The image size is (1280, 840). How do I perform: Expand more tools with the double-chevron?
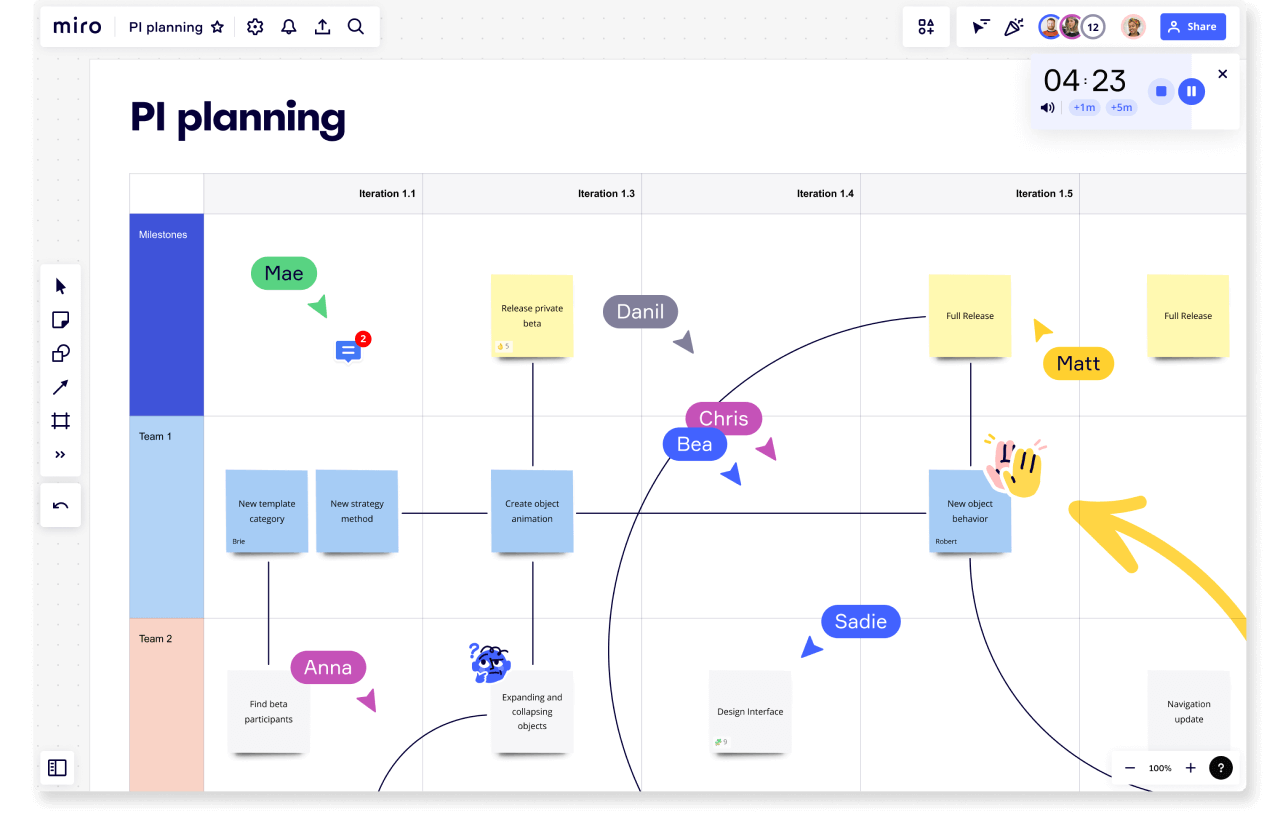(x=60, y=454)
